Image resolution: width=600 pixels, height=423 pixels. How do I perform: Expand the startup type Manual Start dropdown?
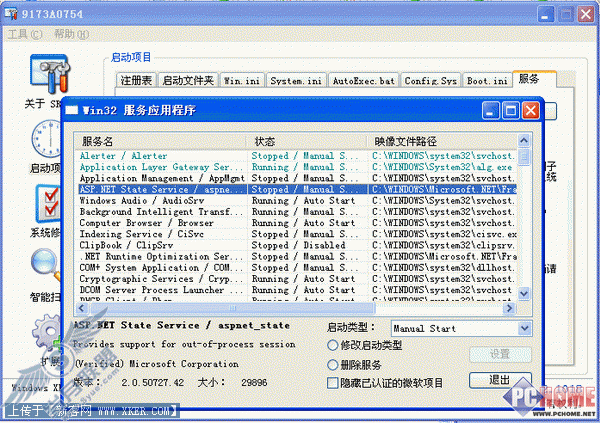[x=525, y=328]
